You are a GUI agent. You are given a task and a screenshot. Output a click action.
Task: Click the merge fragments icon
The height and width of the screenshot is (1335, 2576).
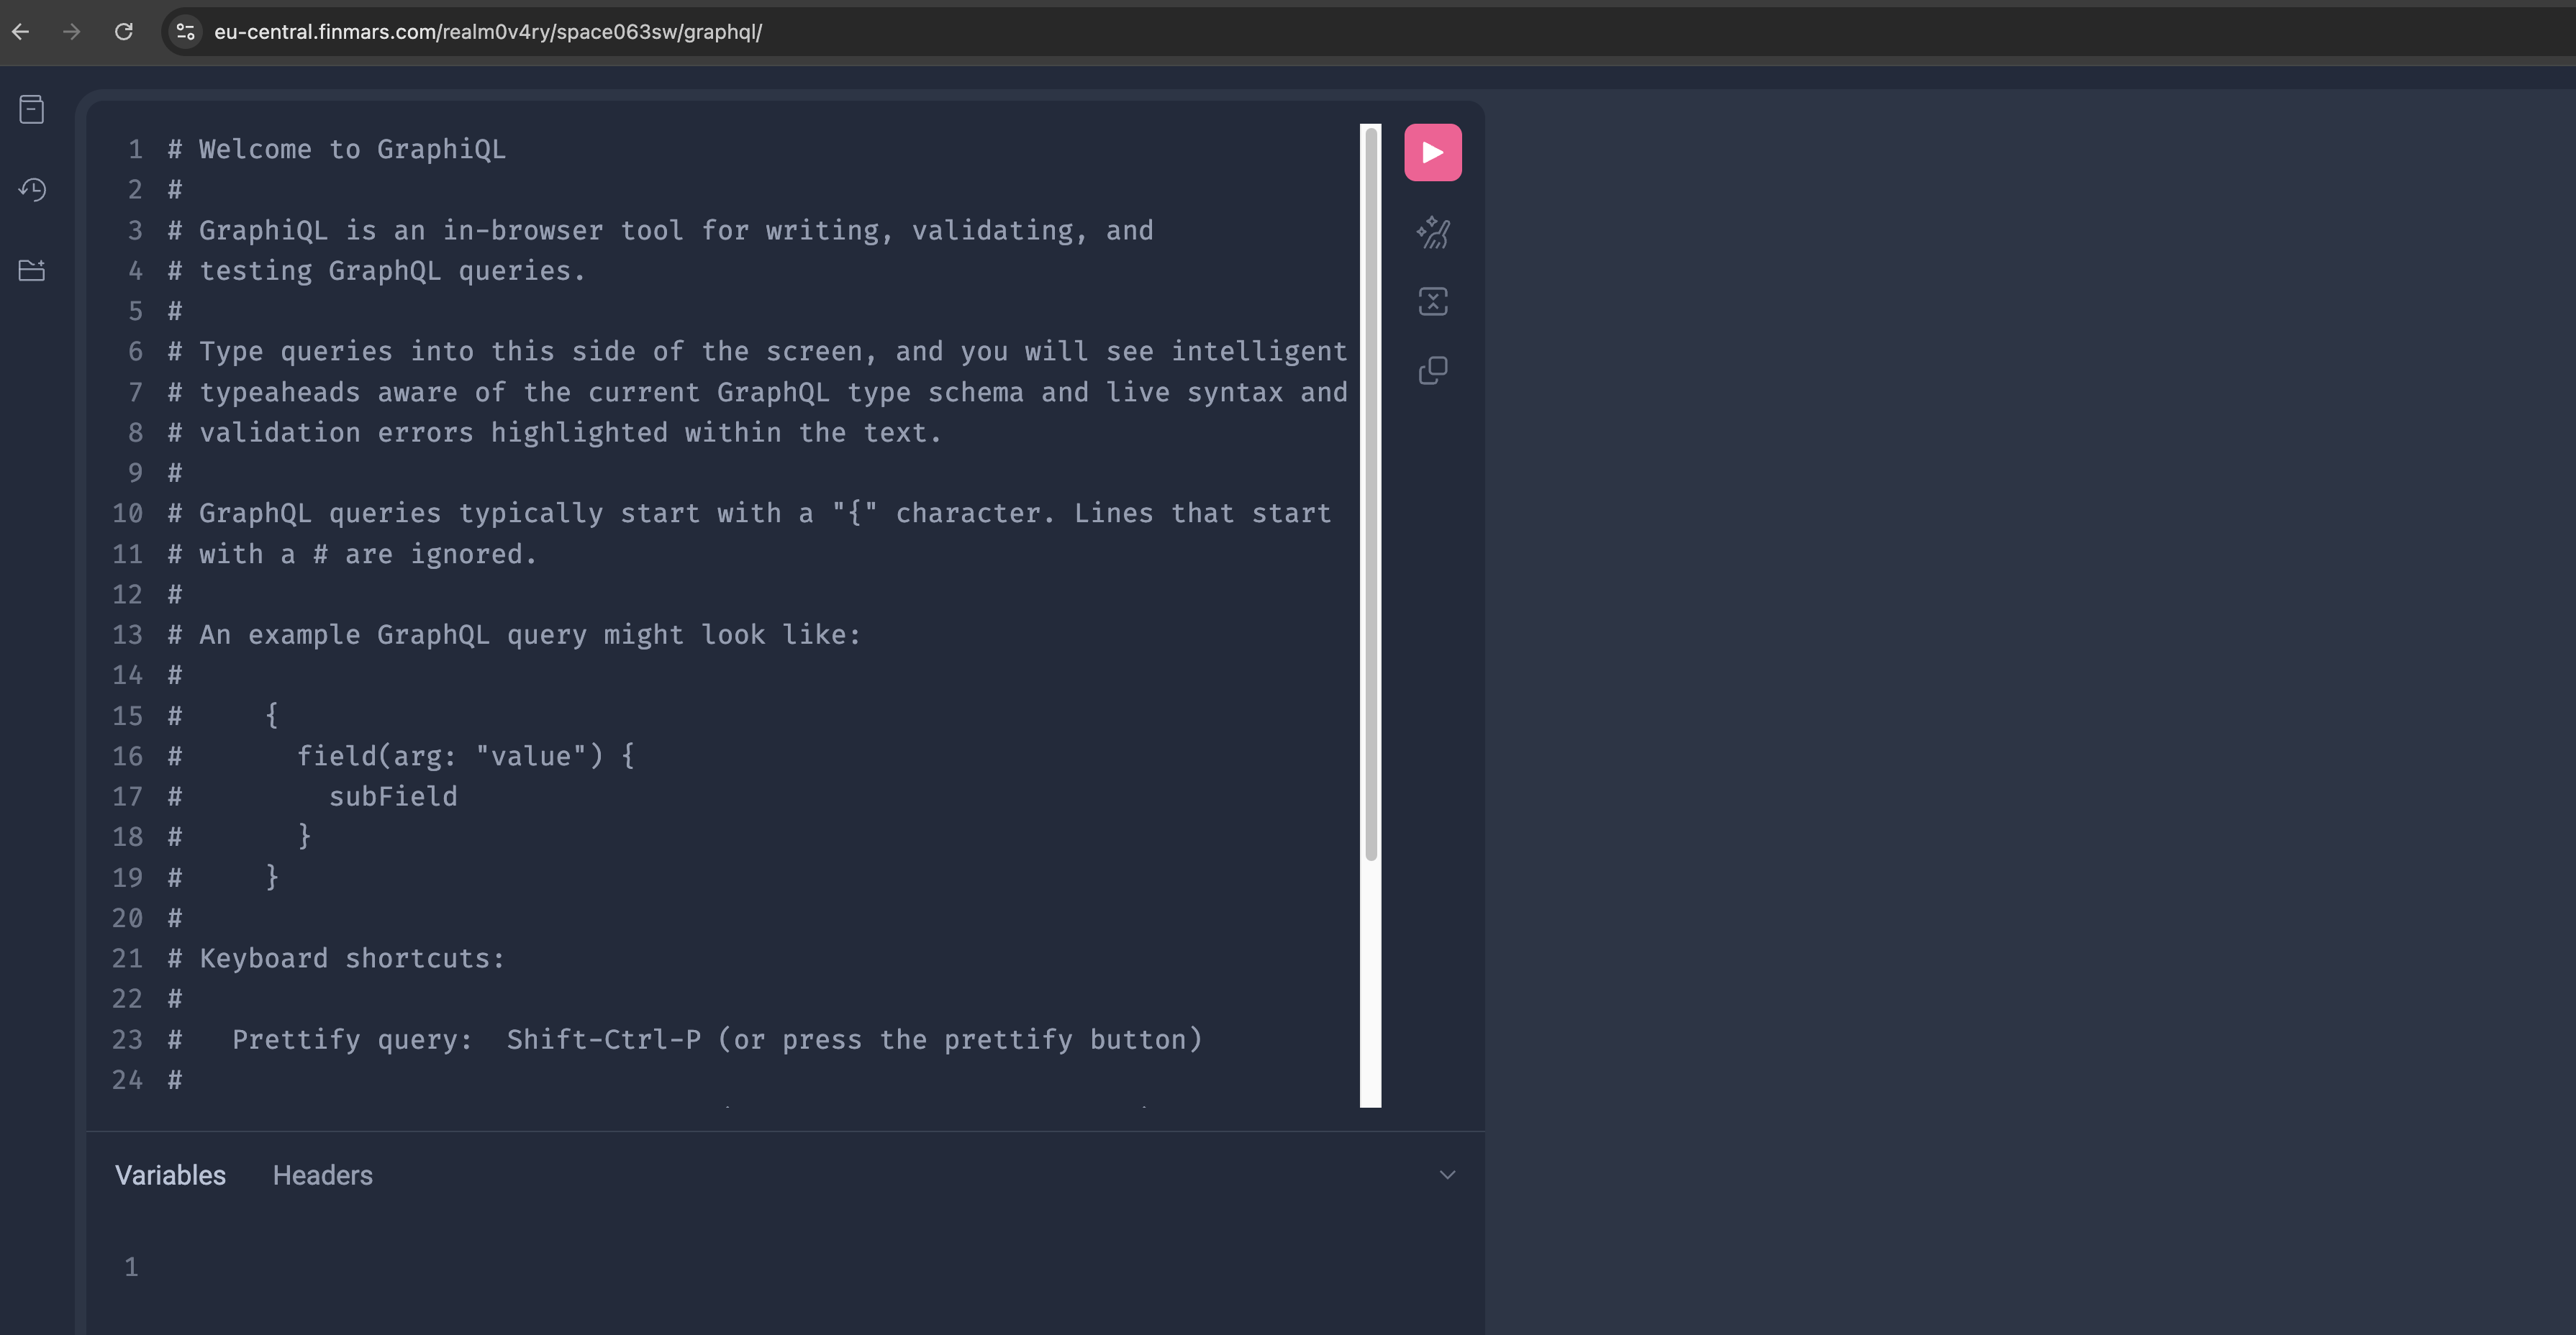click(x=1432, y=301)
